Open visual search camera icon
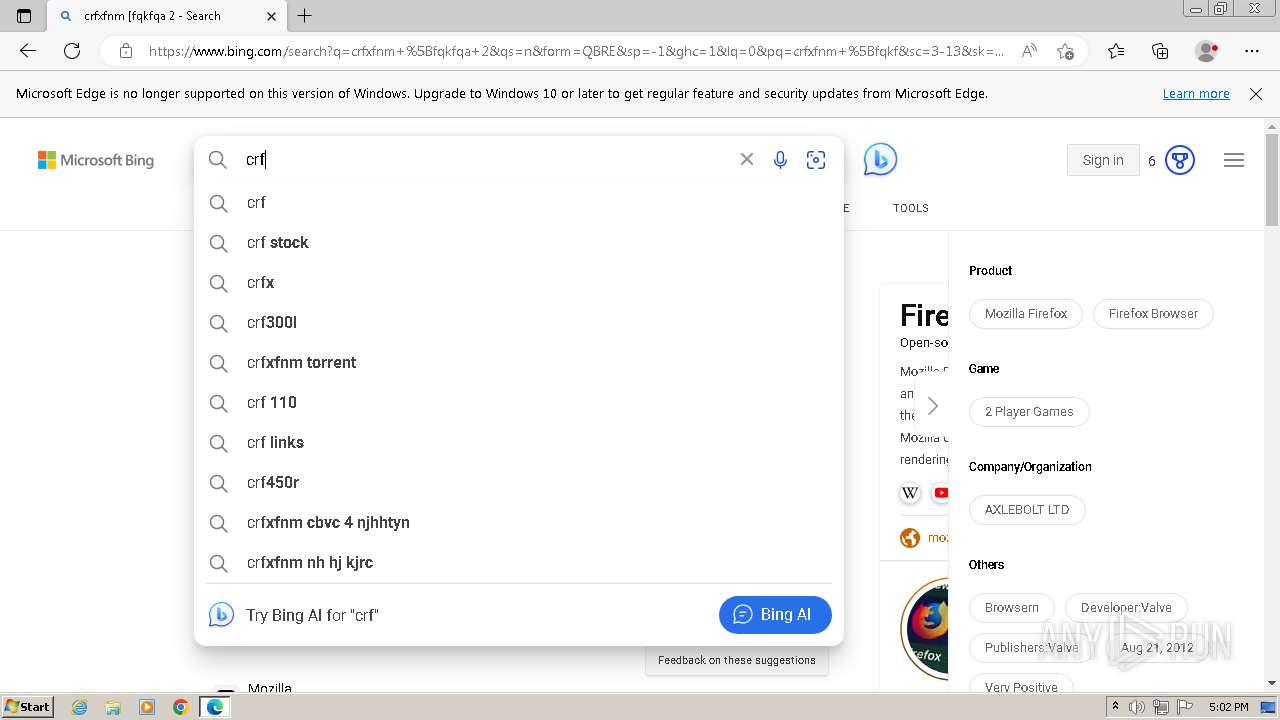This screenshot has height=720, width=1280. pos(816,160)
